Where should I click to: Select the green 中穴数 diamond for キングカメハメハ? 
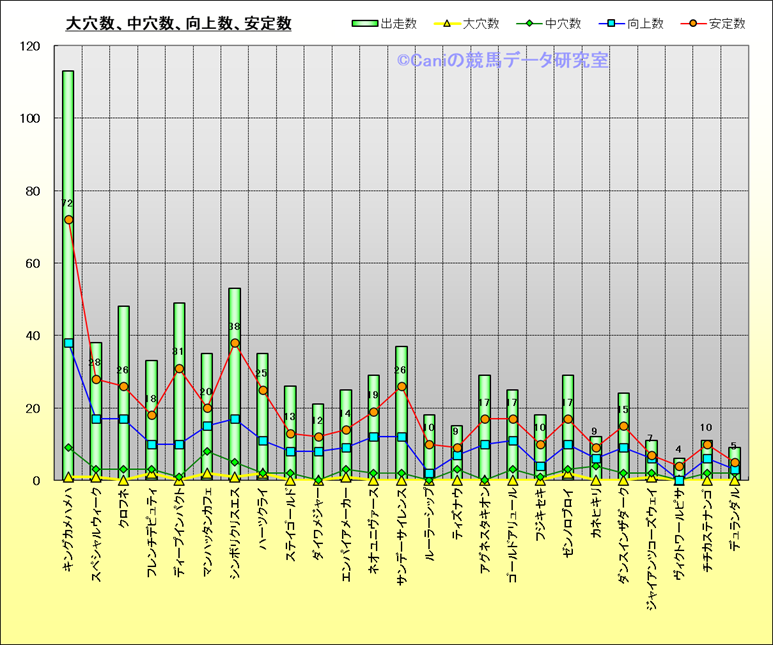point(69,448)
